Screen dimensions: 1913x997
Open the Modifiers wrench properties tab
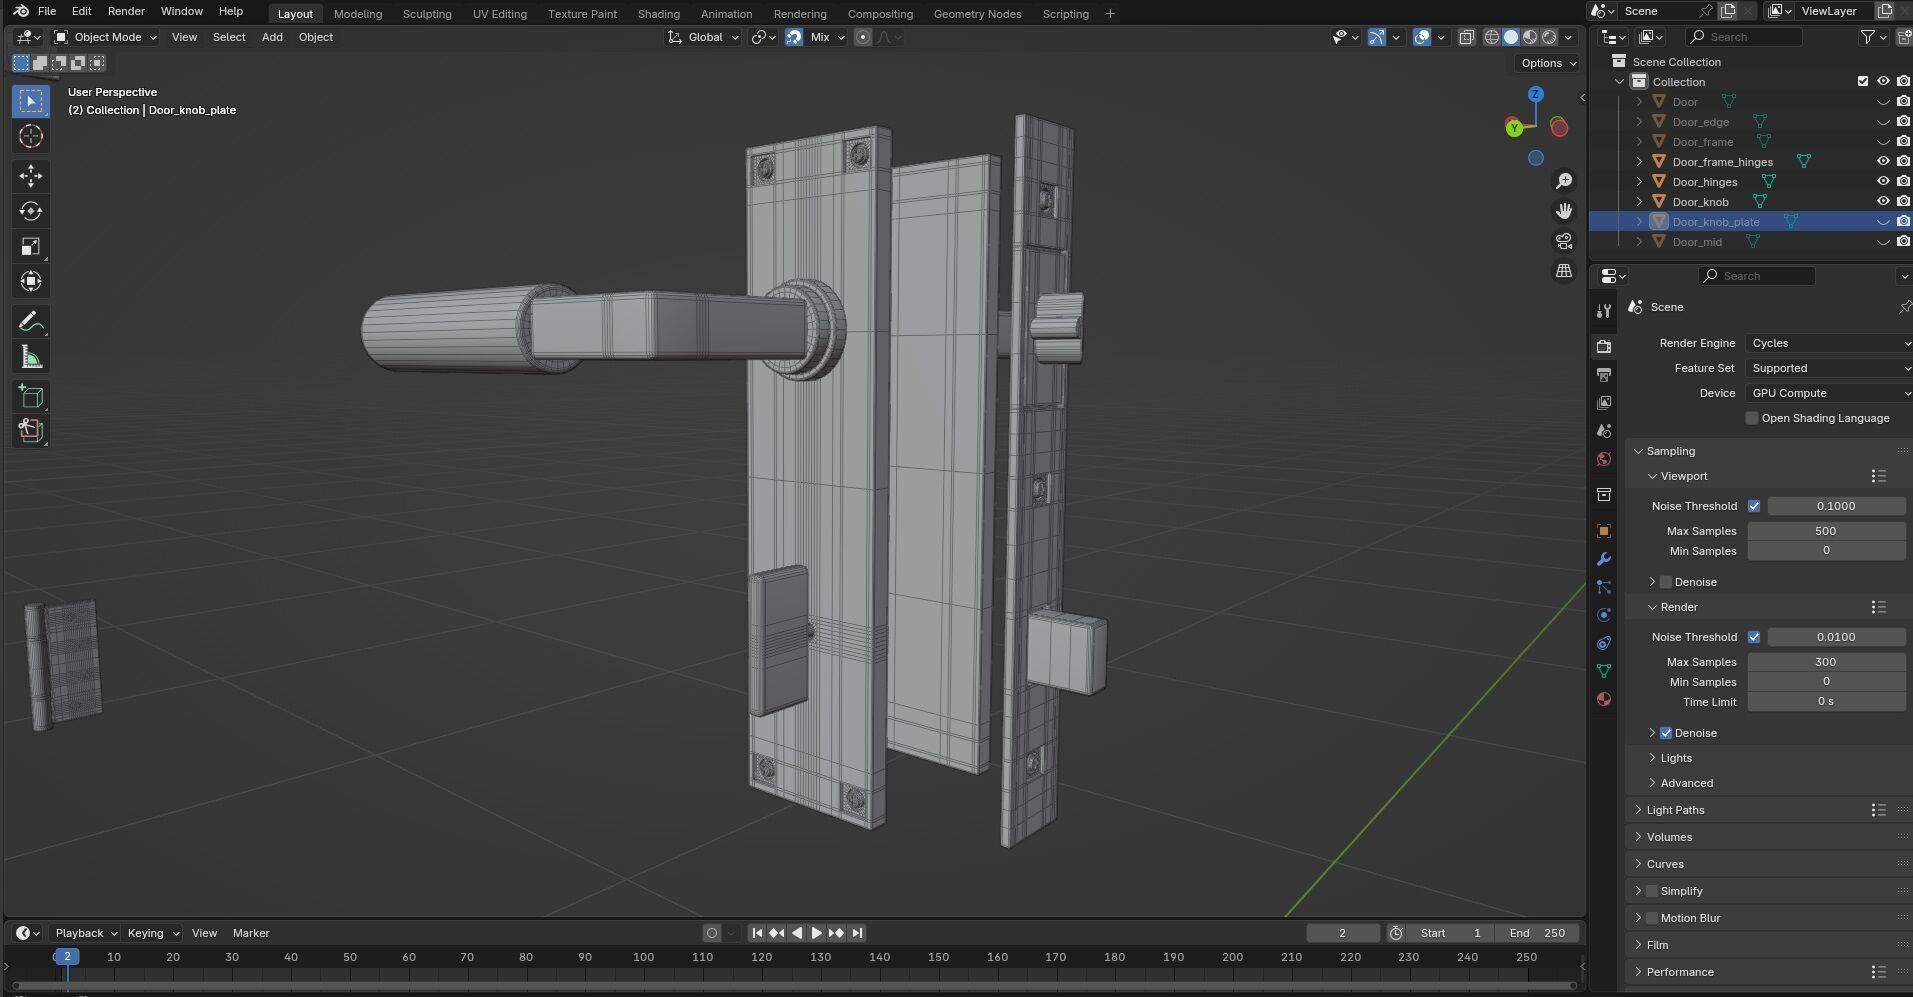tap(1604, 559)
